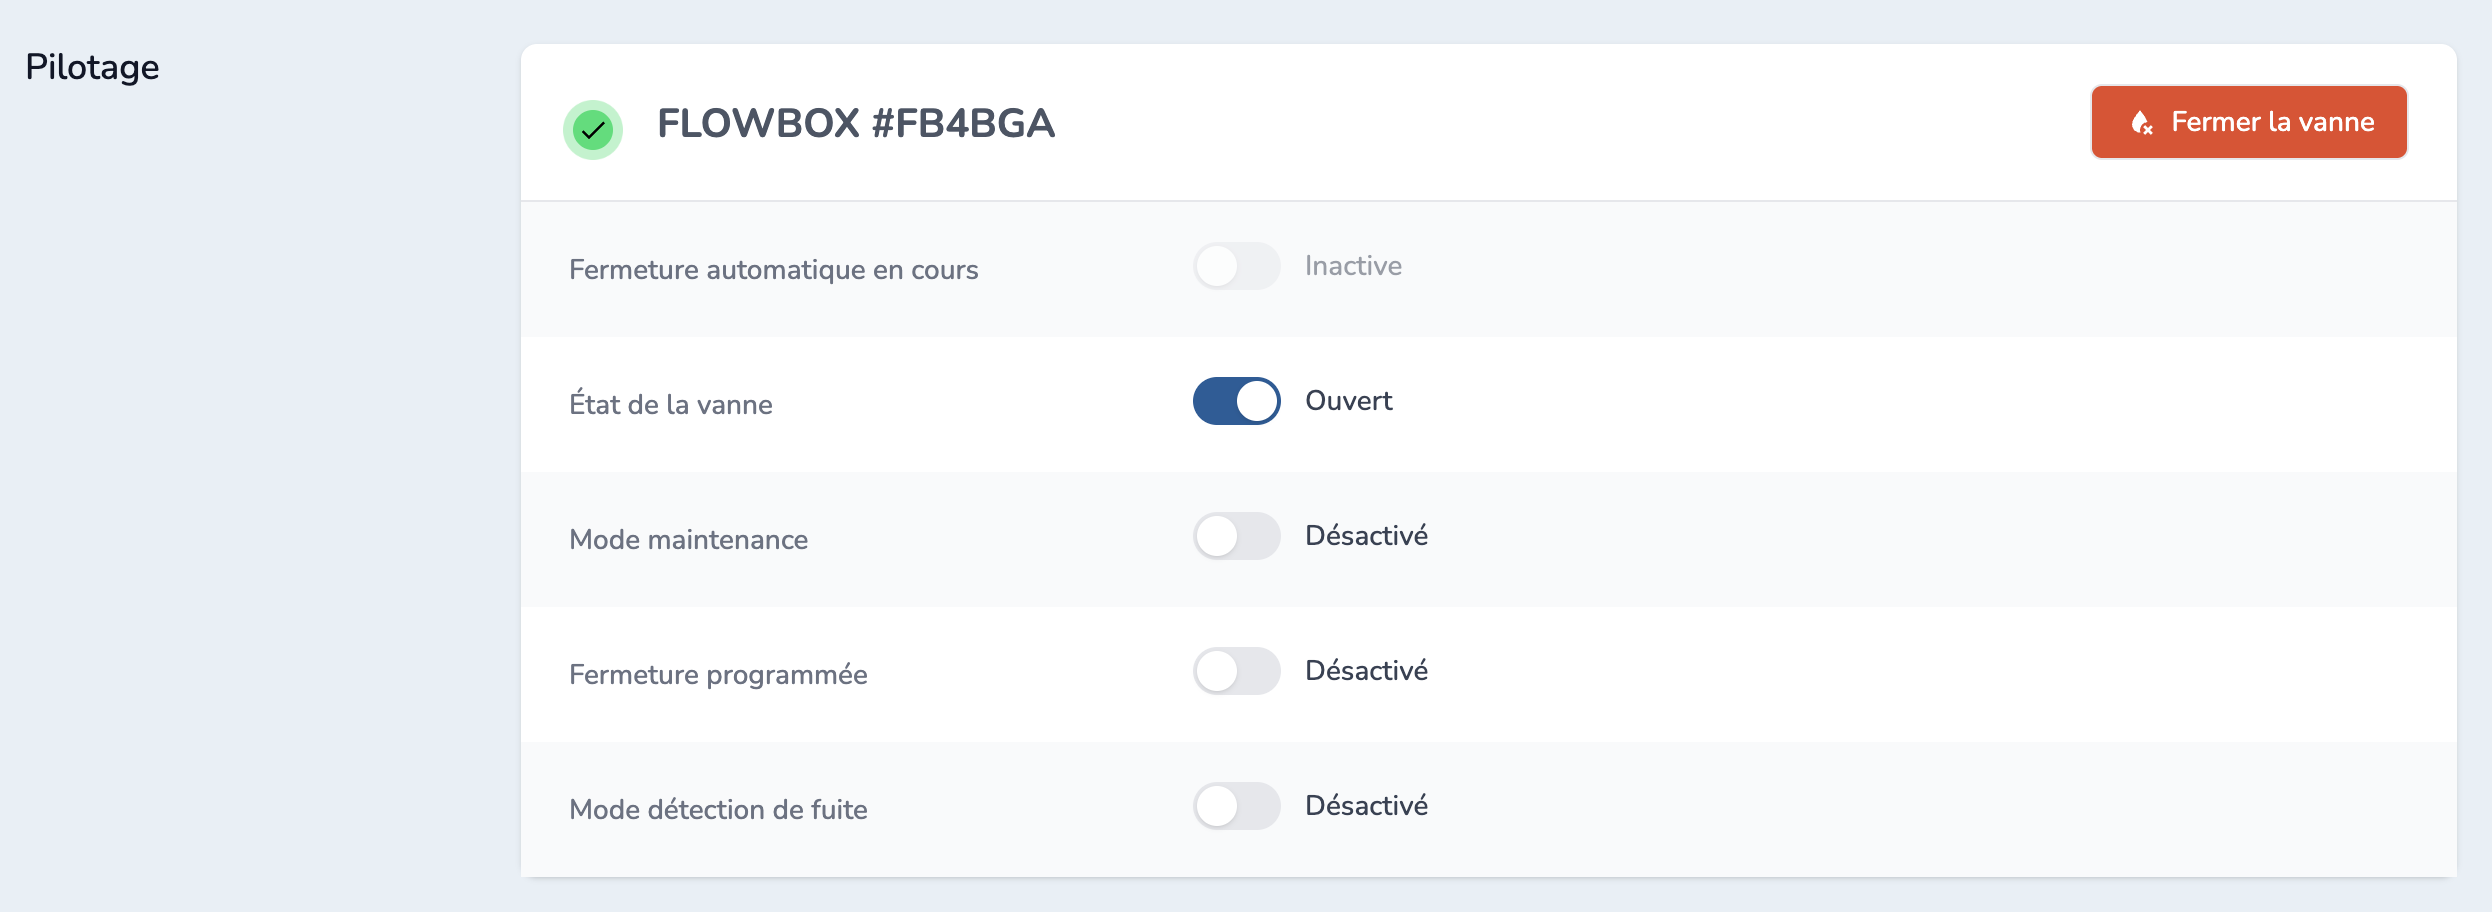Screen dimensions: 2492x912
Task: Enable Mode détection de fuite
Action: pos(1236,806)
